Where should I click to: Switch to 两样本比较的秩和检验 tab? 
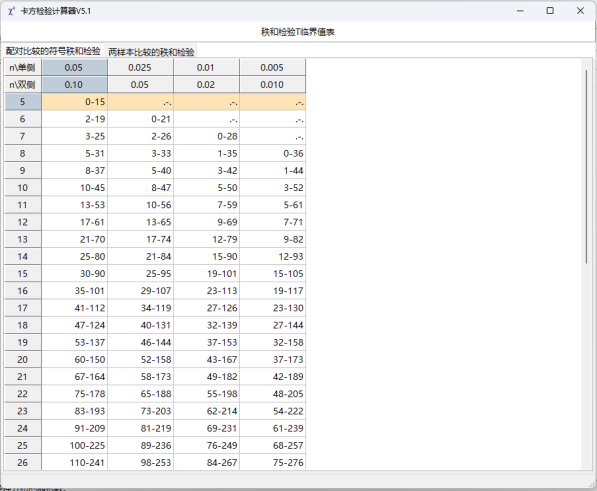[151, 51]
